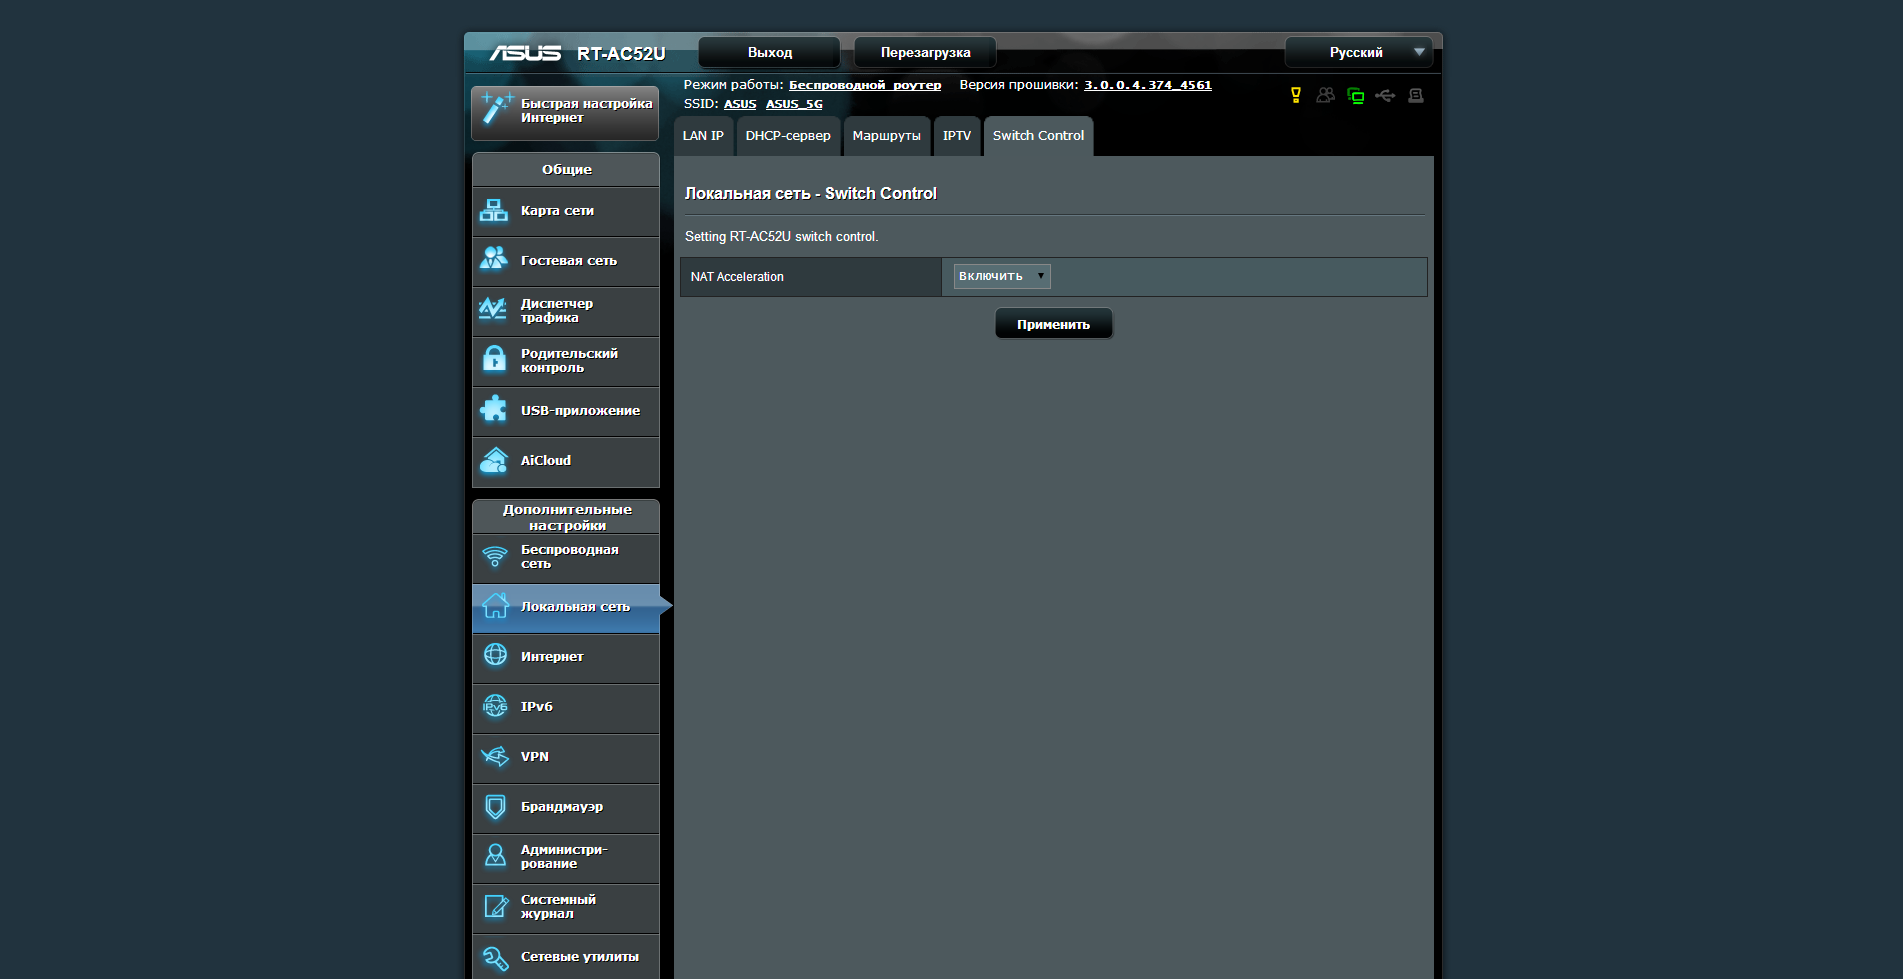Click the ASUS_5G SSID link
This screenshot has height=979, width=1903.
click(794, 104)
